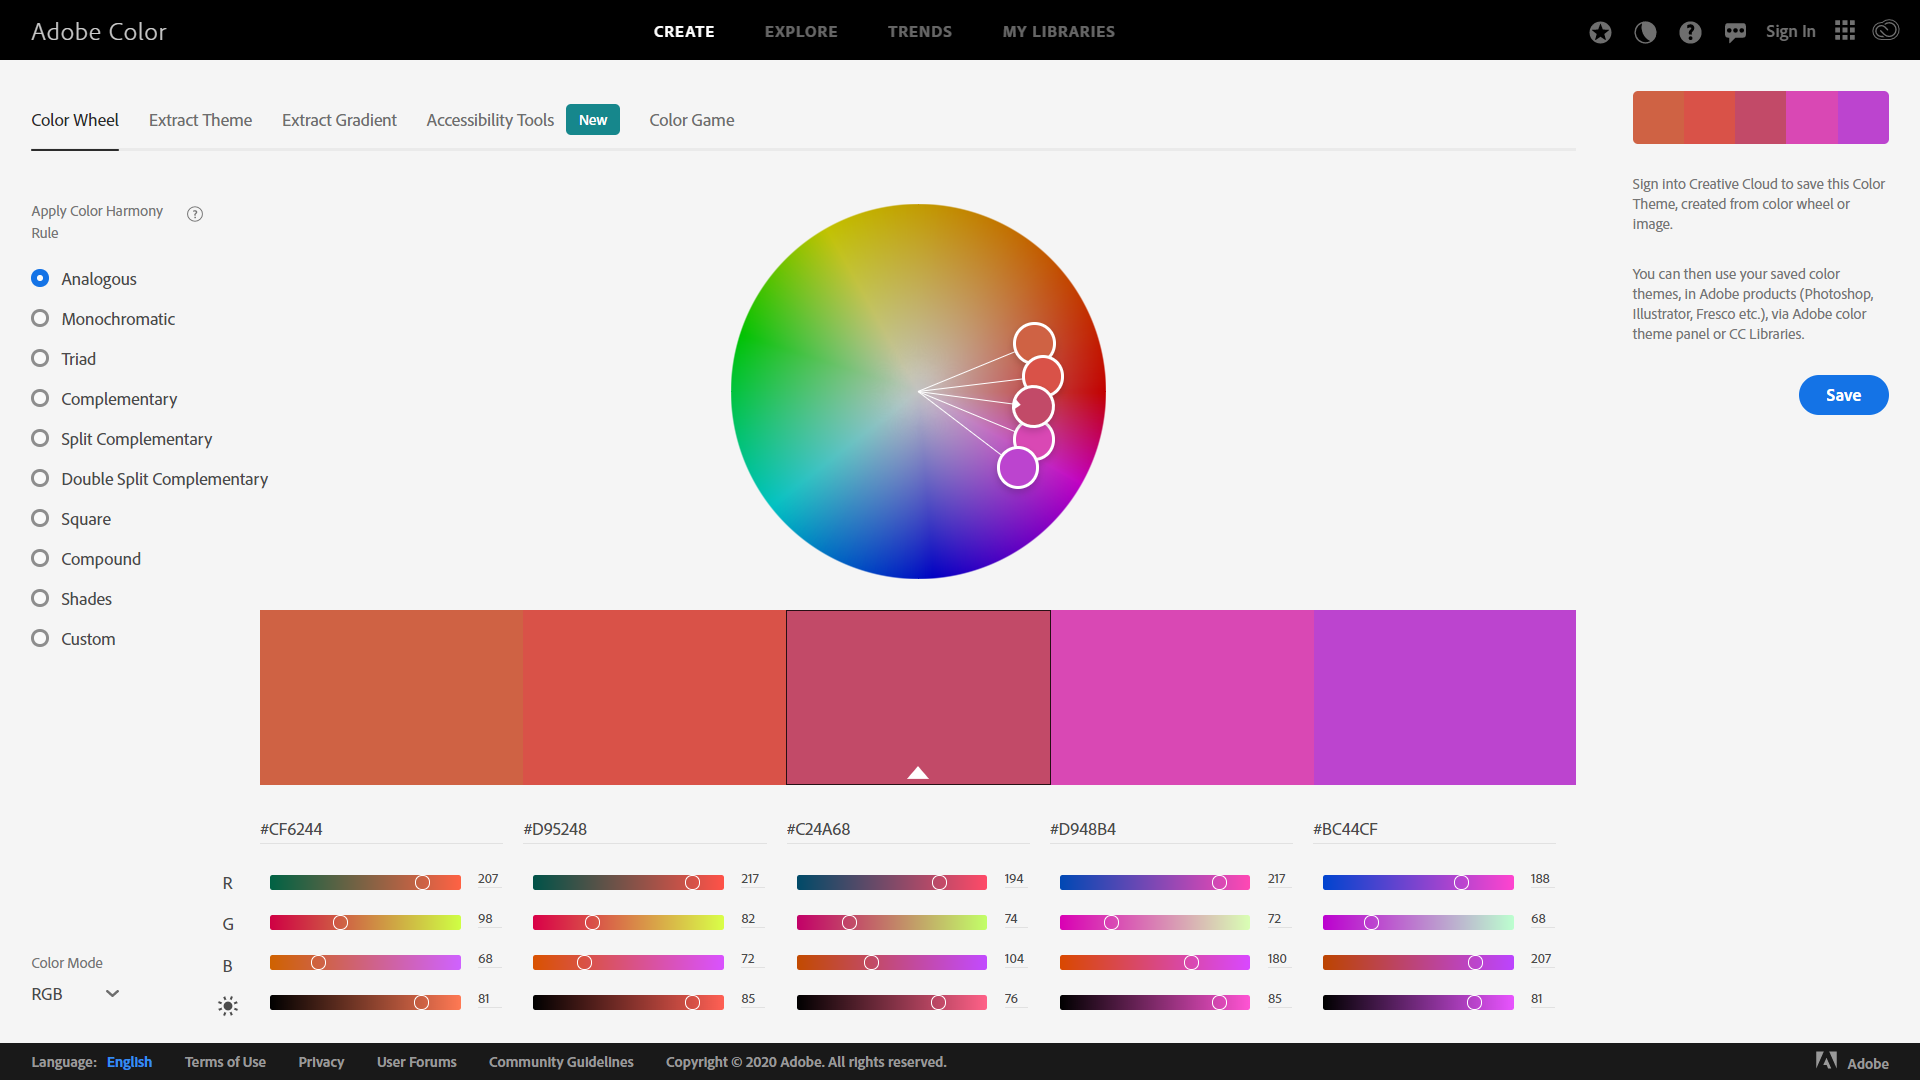
Task: Select the middle #C24A68 color swatch
Action: point(918,697)
